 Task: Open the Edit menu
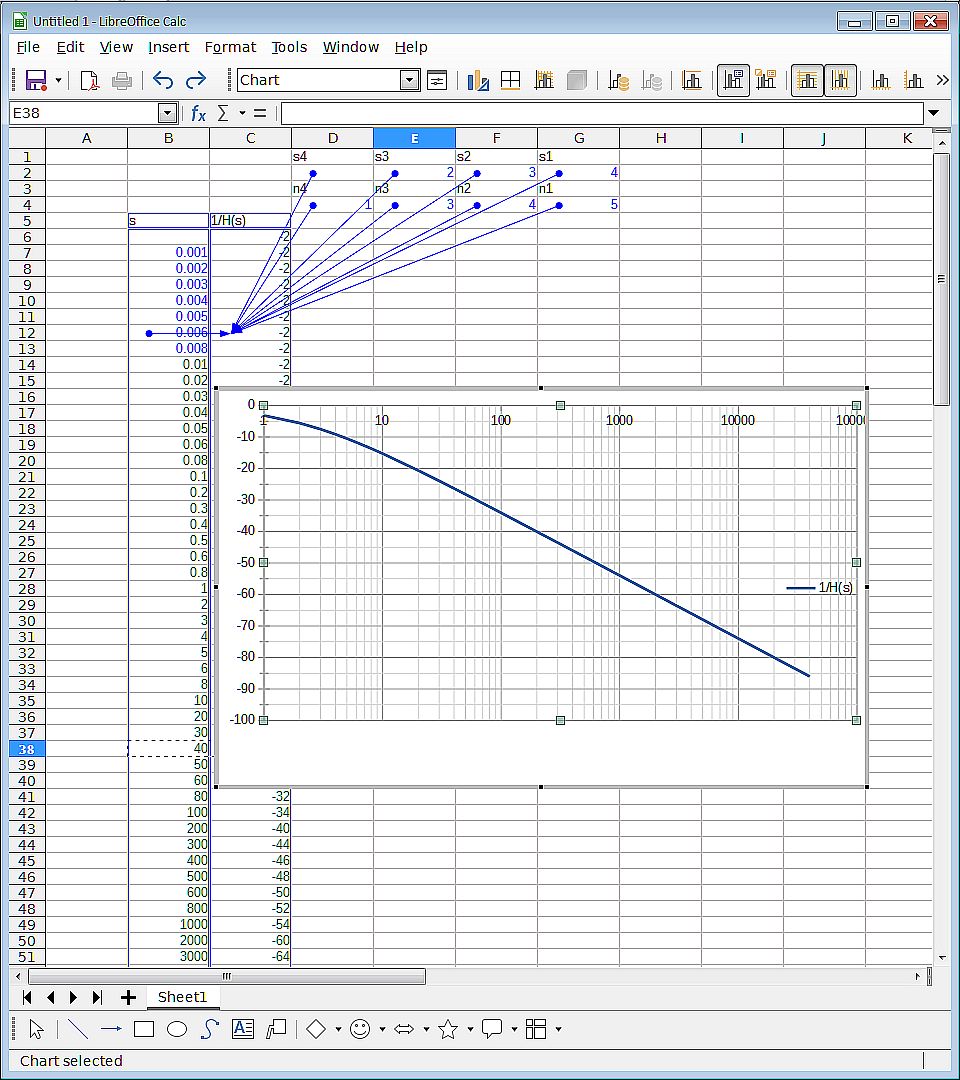pyautogui.click(x=70, y=48)
